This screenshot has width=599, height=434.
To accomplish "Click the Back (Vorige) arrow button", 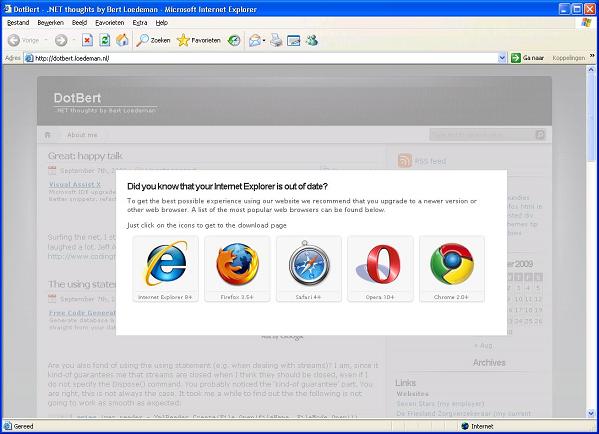I will pos(14,40).
